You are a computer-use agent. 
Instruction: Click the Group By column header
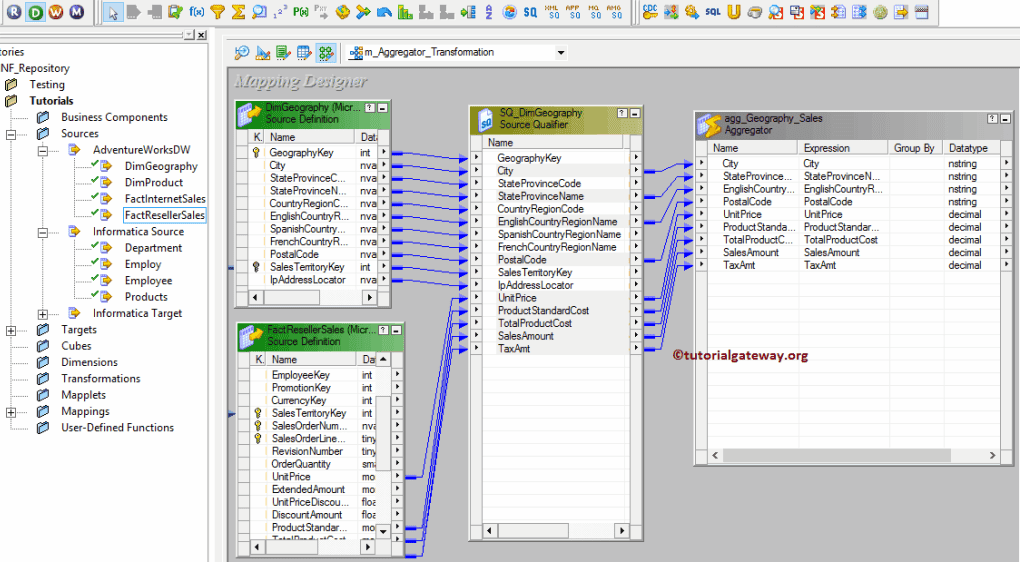914,148
